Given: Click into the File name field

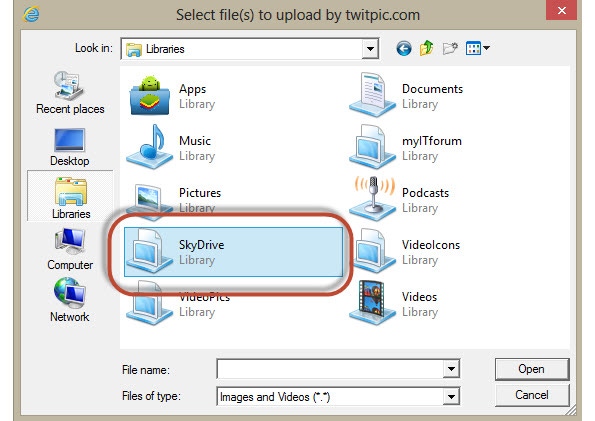Looking at the screenshot, I should click(x=330, y=369).
